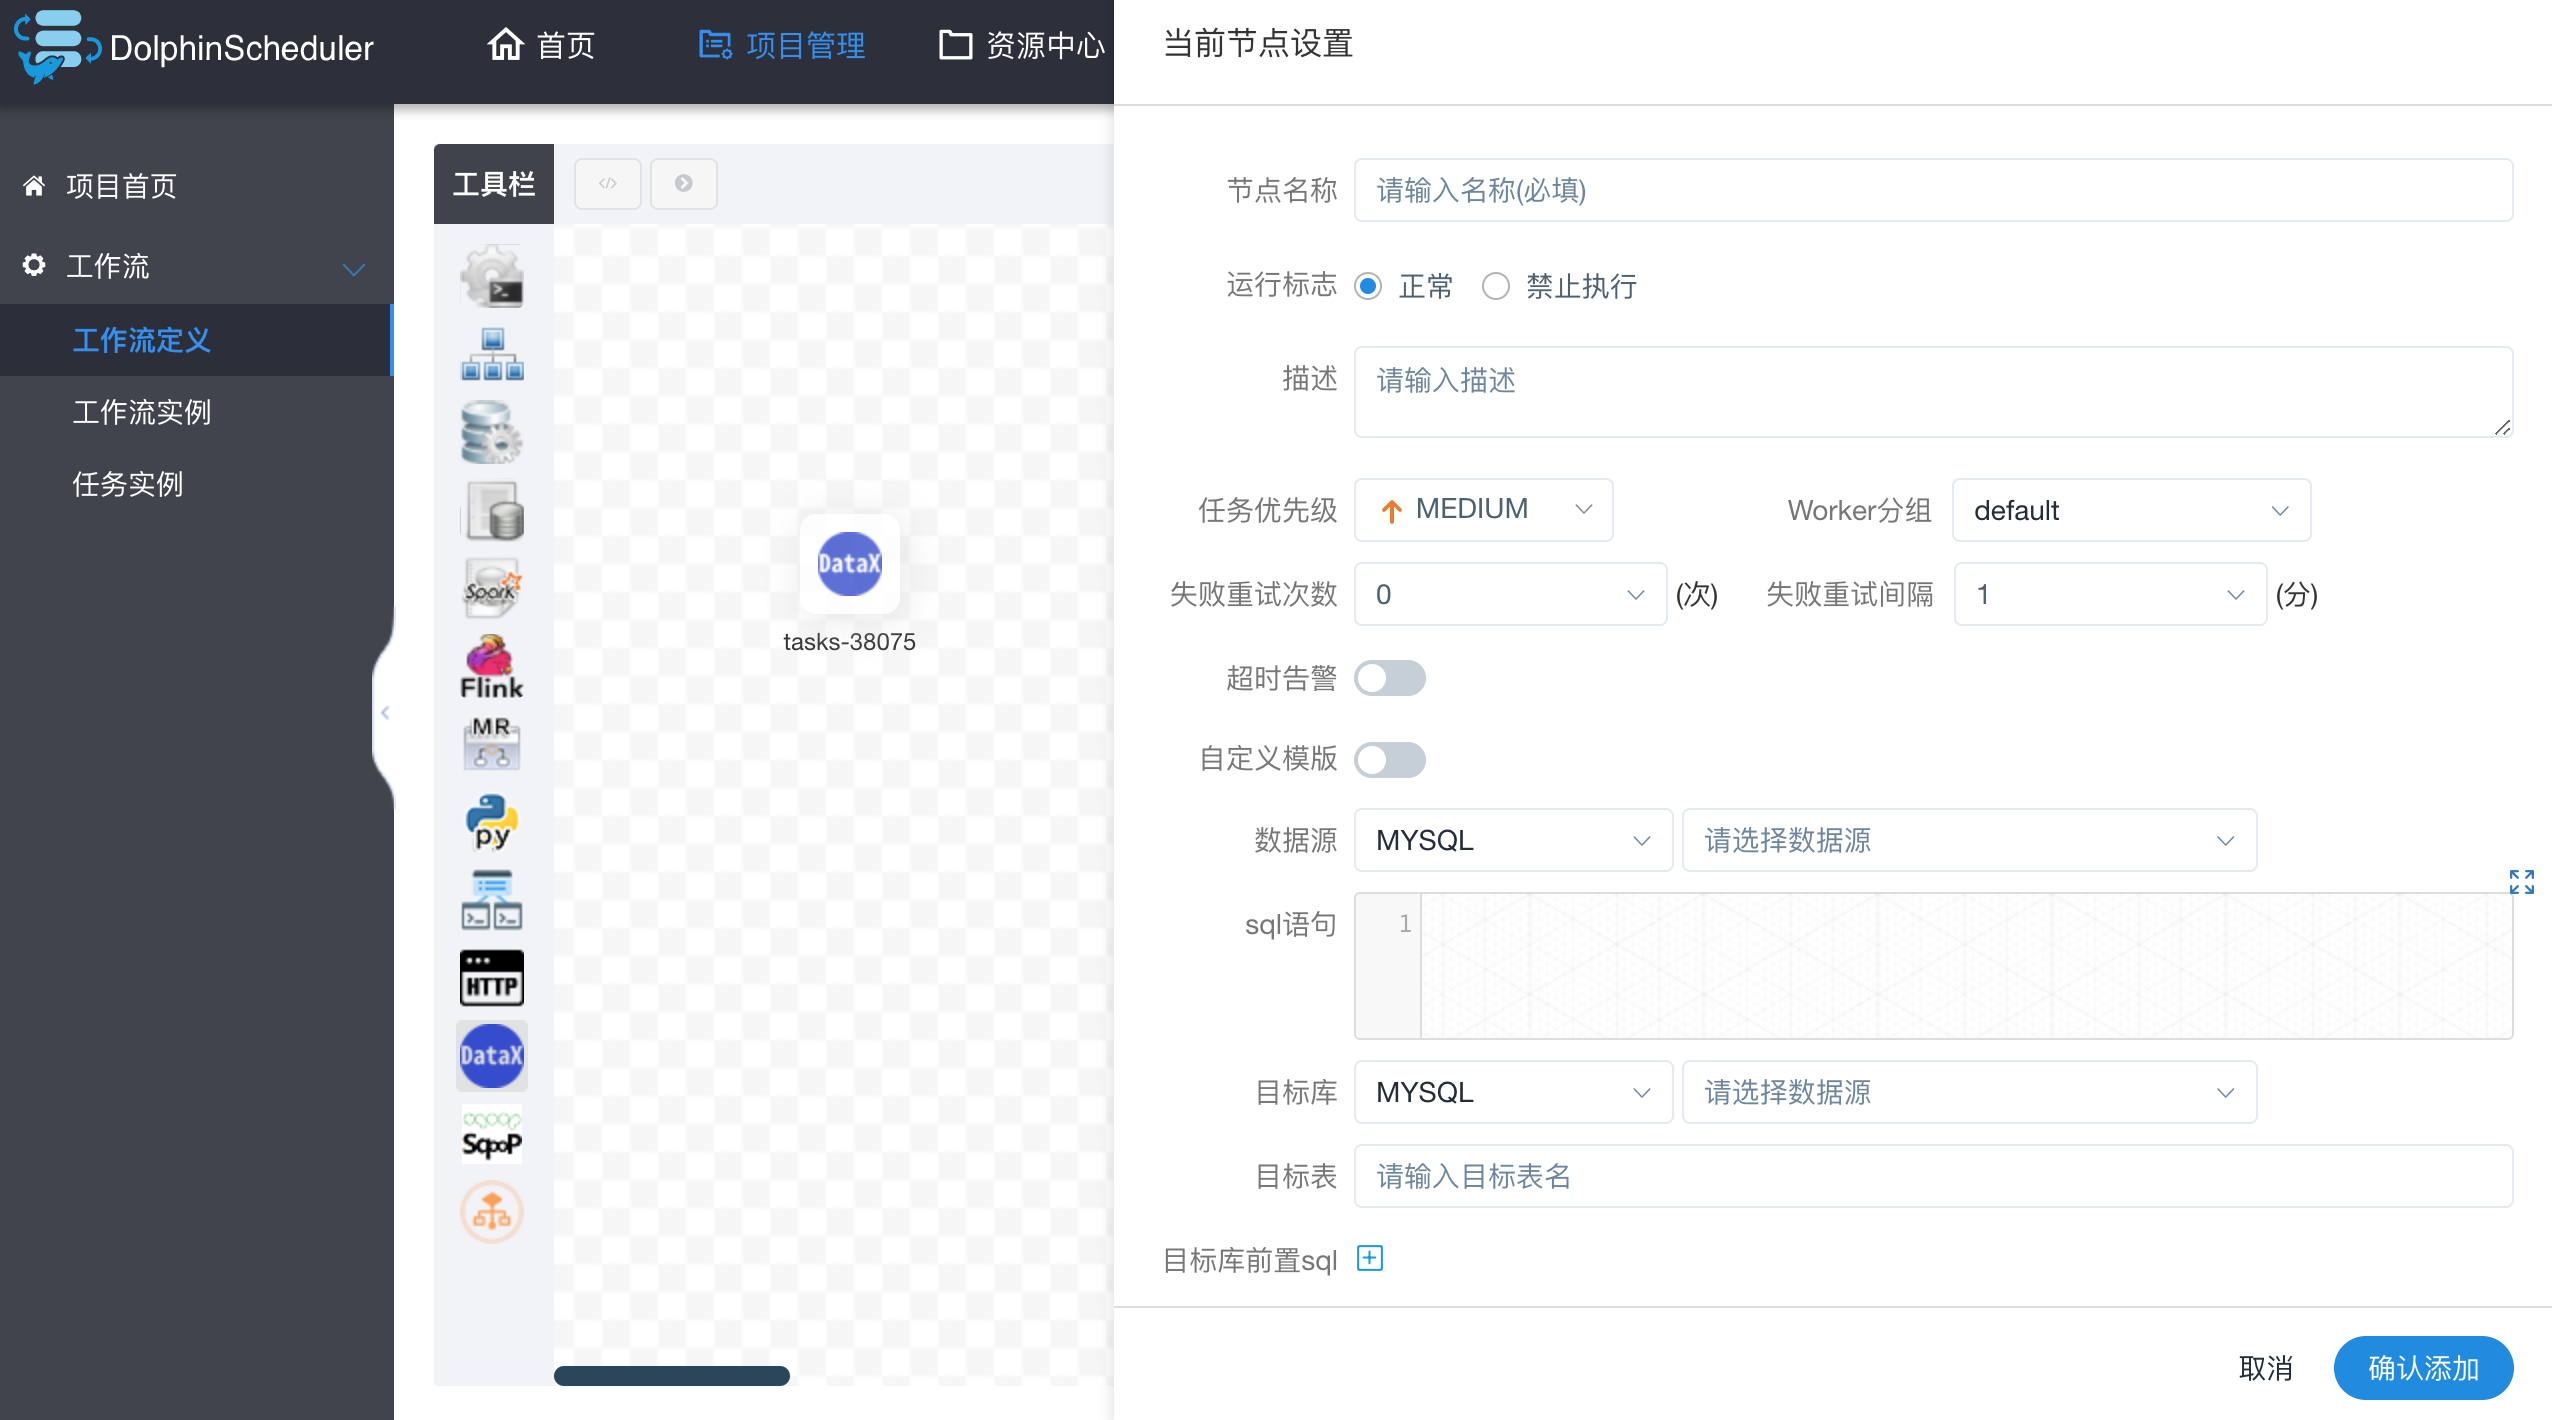Select the Shell task icon in the toolbar
This screenshot has height=1420, width=2552.
[491, 277]
